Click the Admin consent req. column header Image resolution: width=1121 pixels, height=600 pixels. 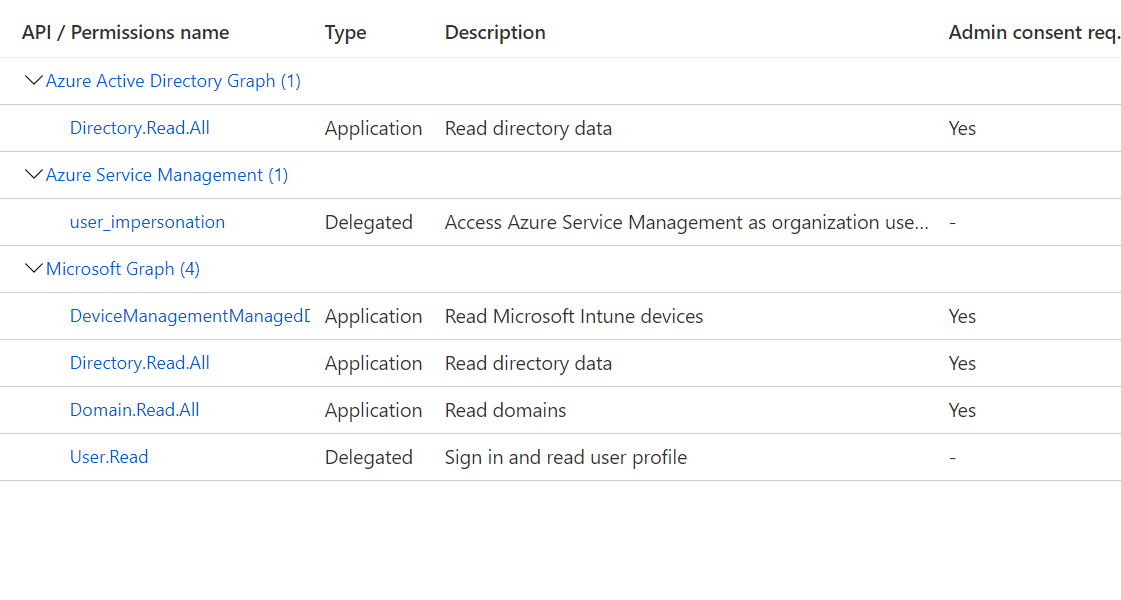(x=1034, y=31)
